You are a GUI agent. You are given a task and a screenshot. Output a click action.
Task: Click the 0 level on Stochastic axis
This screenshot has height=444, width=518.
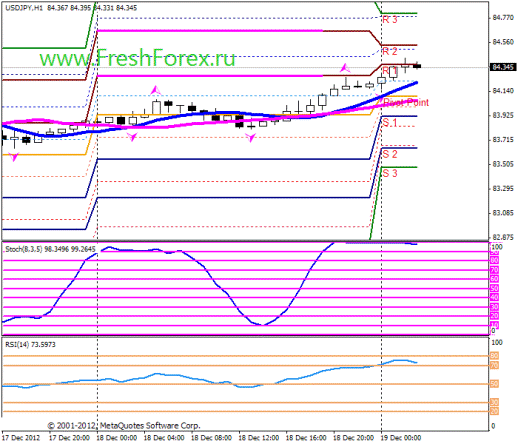point(493,331)
